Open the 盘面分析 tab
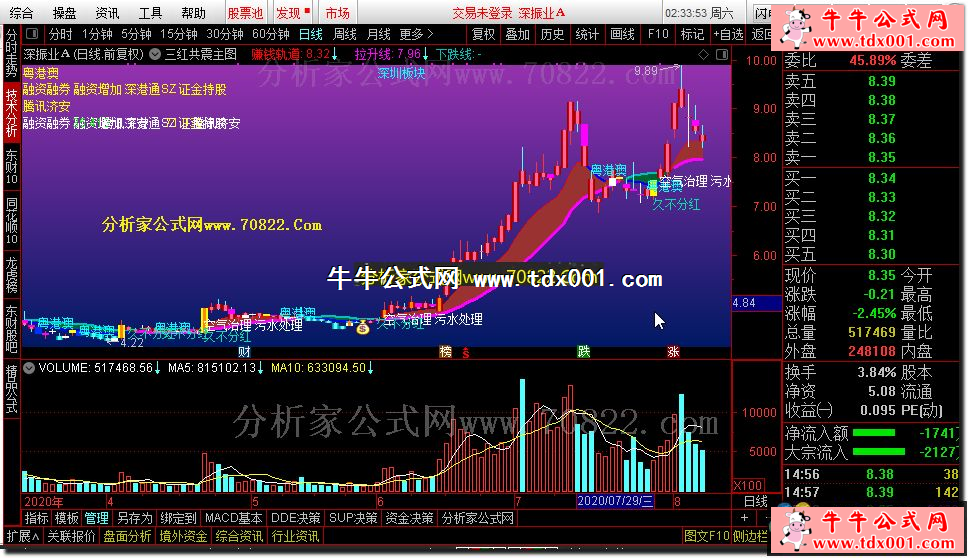 127,536
